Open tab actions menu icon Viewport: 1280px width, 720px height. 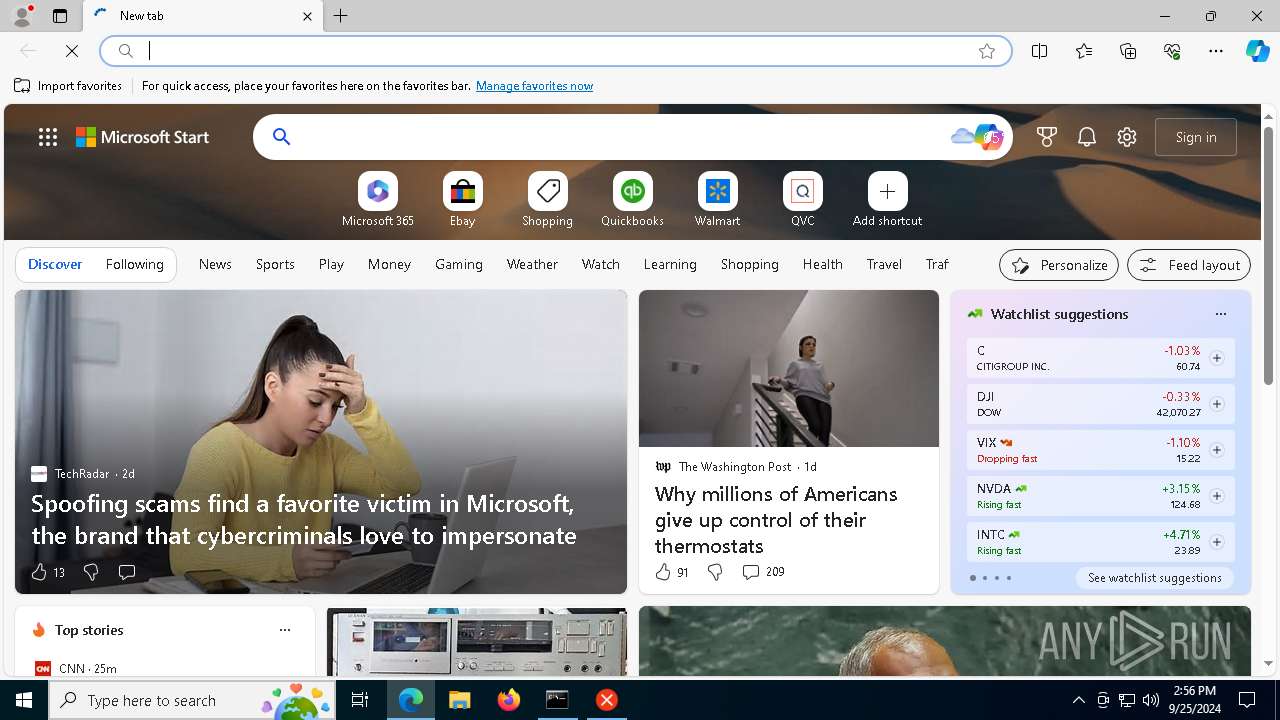click(60, 16)
